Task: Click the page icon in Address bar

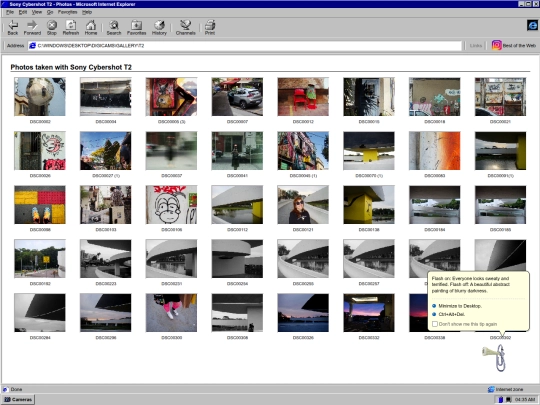Action: (x=32, y=45)
